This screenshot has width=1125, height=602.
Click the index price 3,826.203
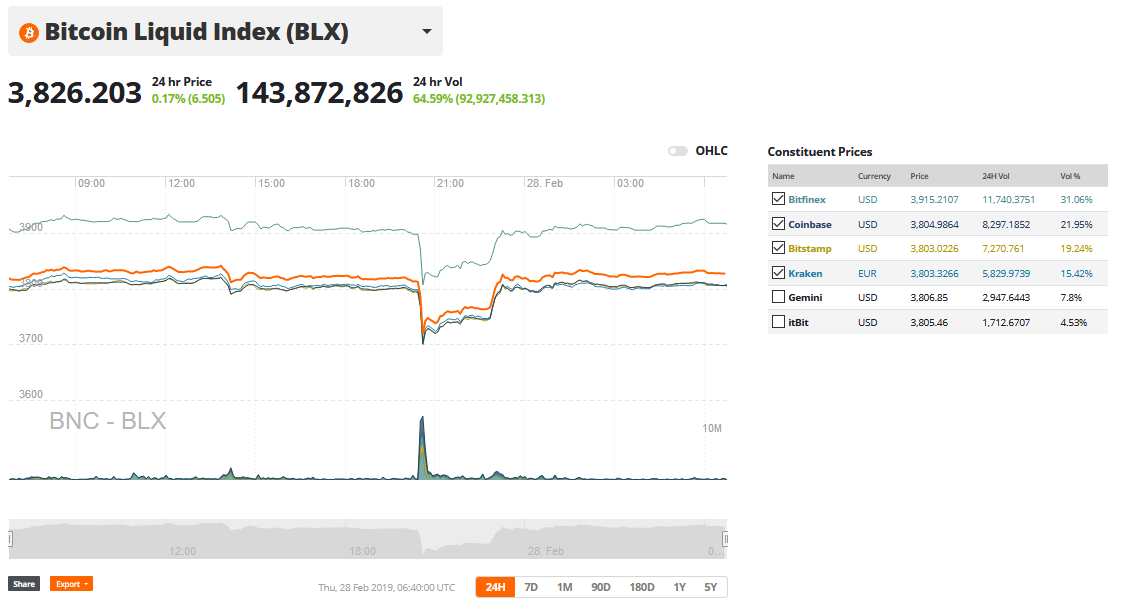click(x=75, y=93)
